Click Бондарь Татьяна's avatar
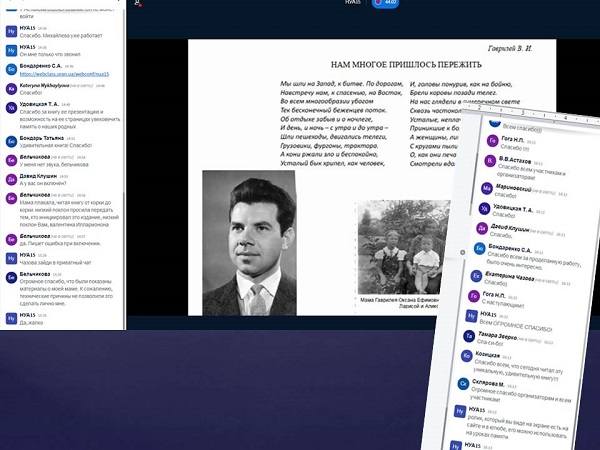The height and width of the screenshot is (450, 600). pyautogui.click(x=11, y=142)
